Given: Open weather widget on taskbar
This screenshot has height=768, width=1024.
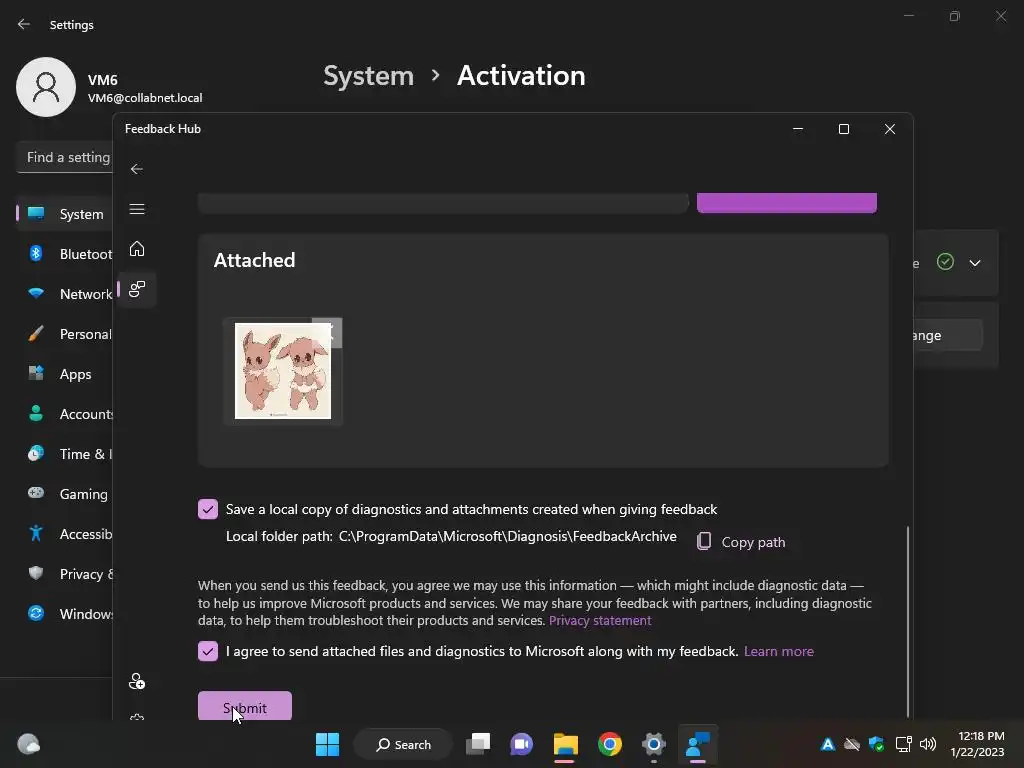Looking at the screenshot, I should pyautogui.click(x=29, y=744).
